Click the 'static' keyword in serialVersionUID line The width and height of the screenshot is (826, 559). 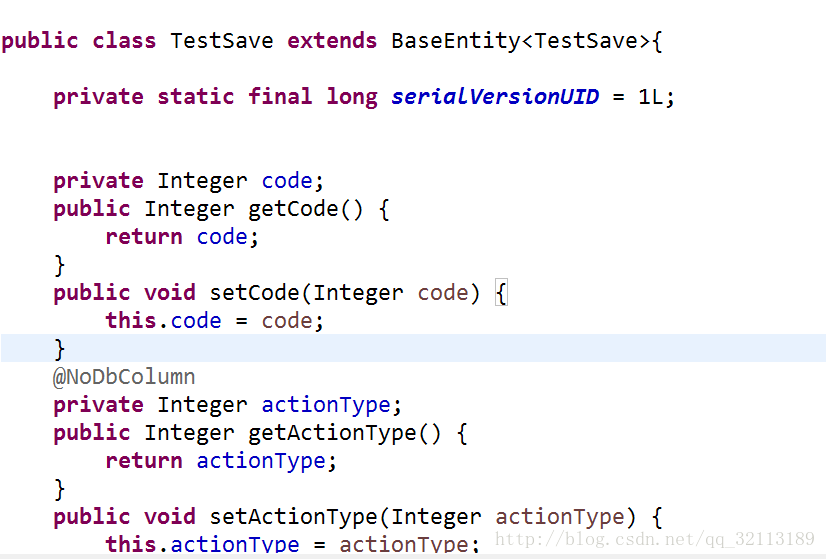click(x=195, y=96)
